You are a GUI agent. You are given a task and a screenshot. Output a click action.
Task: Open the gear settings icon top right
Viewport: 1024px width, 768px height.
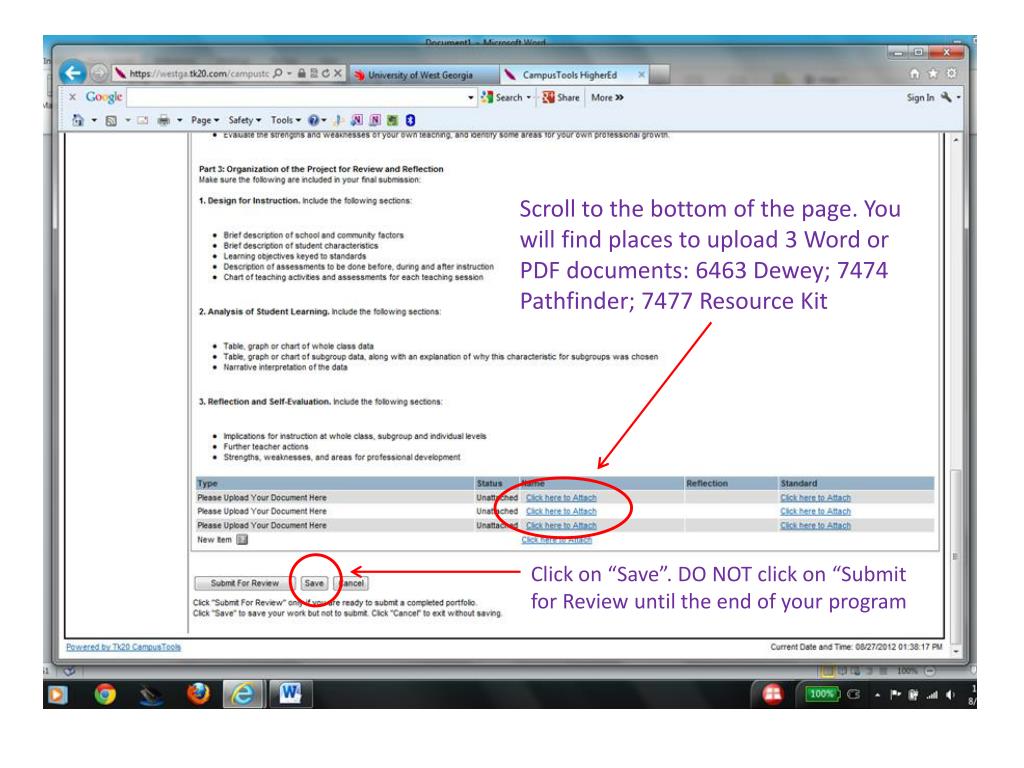pos(952,74)
